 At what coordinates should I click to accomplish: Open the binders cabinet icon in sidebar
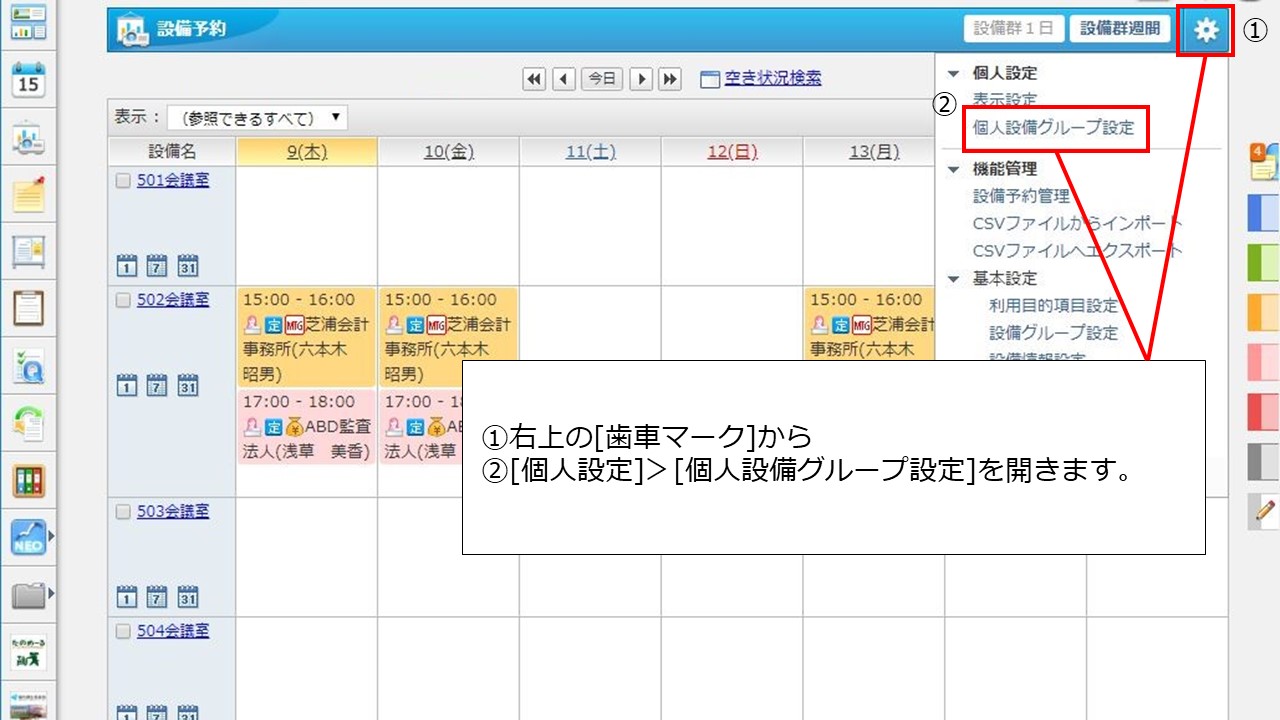coord(28,481)
